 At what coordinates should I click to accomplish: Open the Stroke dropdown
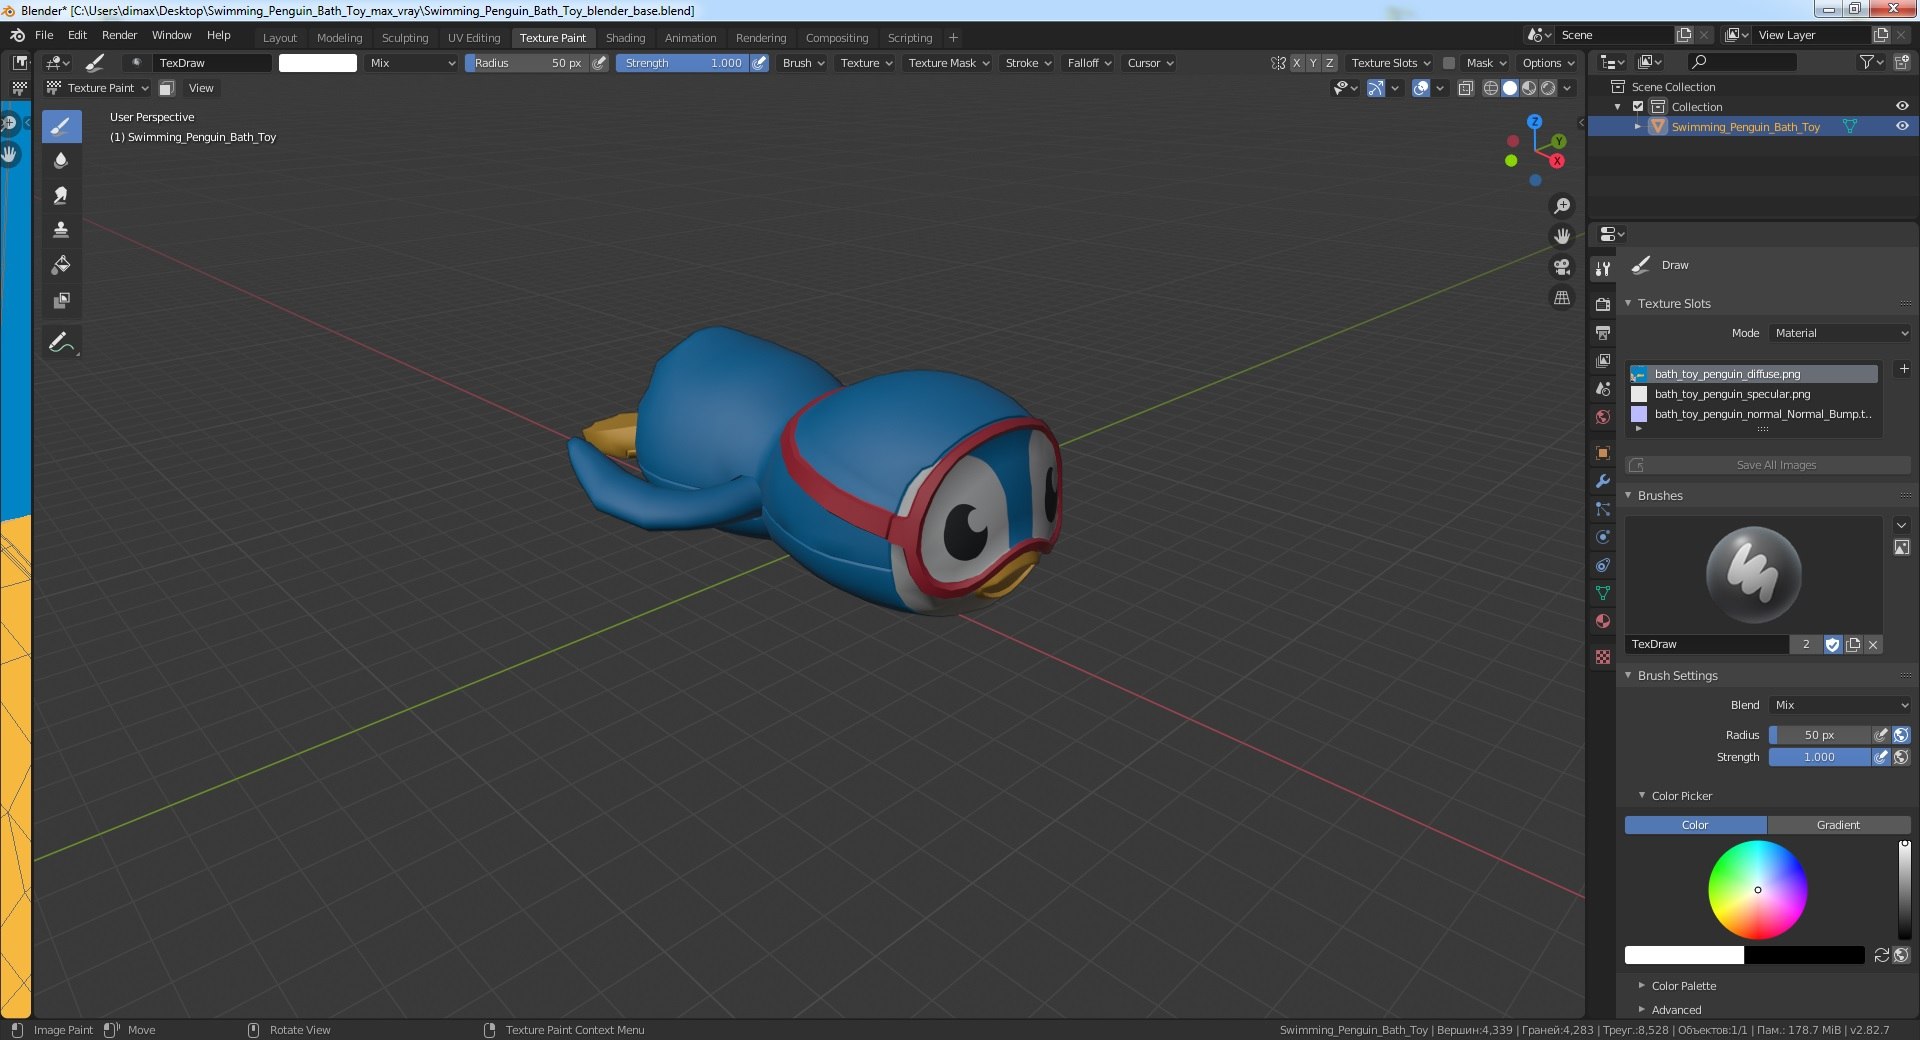pos(1028,63)
